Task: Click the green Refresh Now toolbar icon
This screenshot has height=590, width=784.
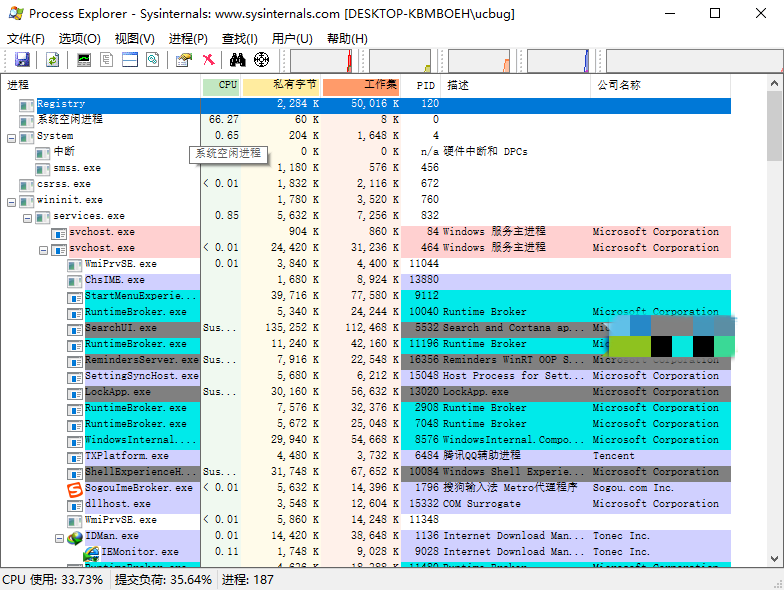Action: 52,60
